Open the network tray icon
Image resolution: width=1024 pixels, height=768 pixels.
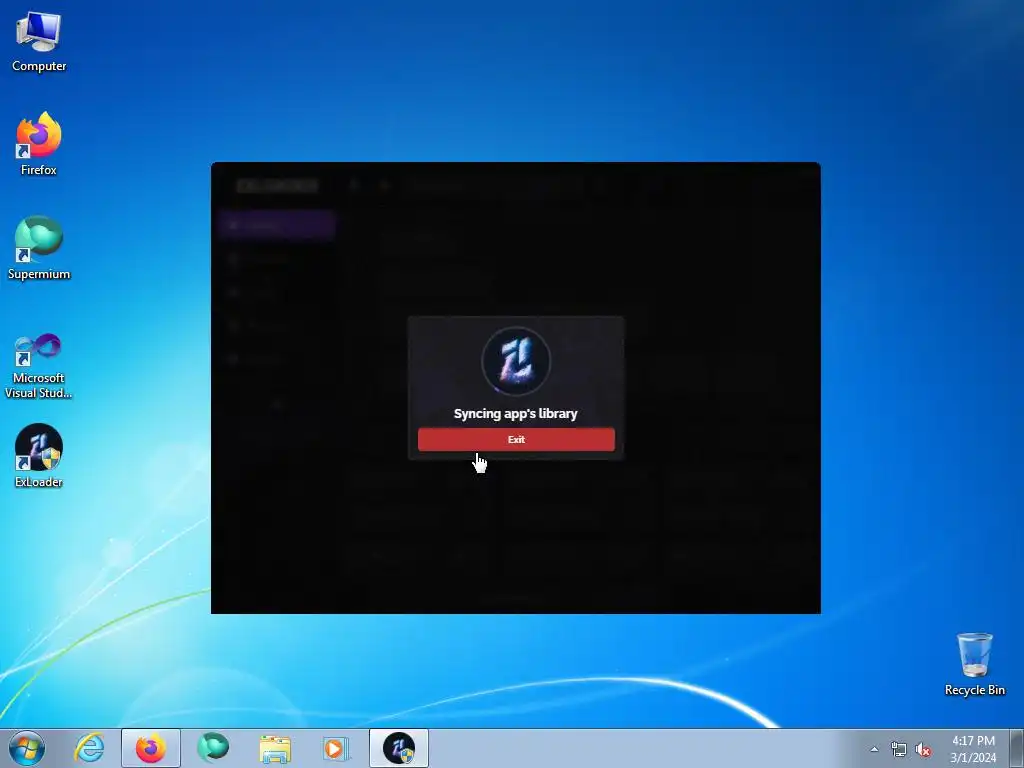tap(899, 749)
